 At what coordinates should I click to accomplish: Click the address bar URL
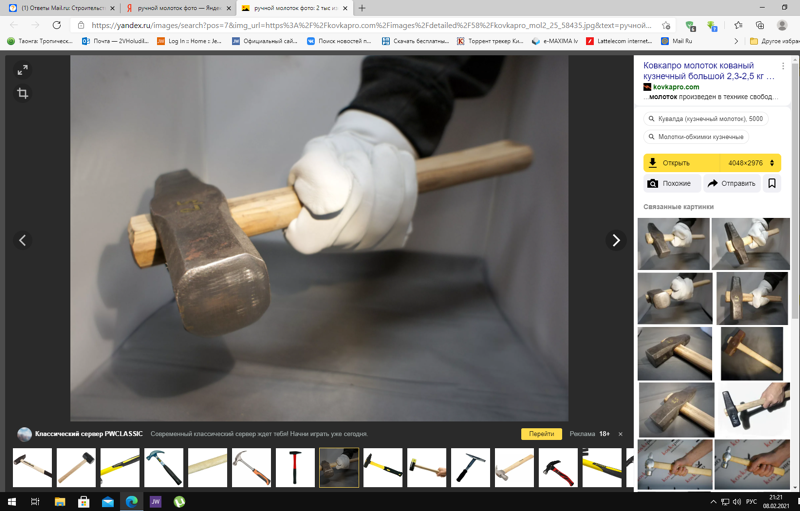point(371,25)
